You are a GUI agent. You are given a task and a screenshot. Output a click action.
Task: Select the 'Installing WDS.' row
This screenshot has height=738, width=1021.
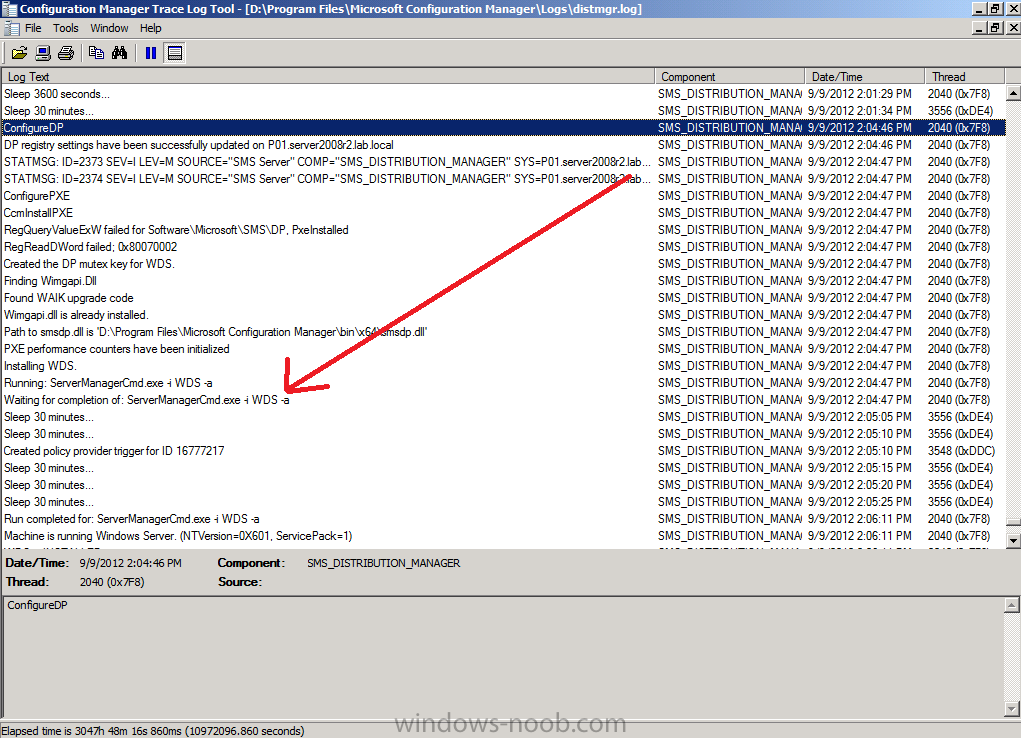tap(503, 365)
